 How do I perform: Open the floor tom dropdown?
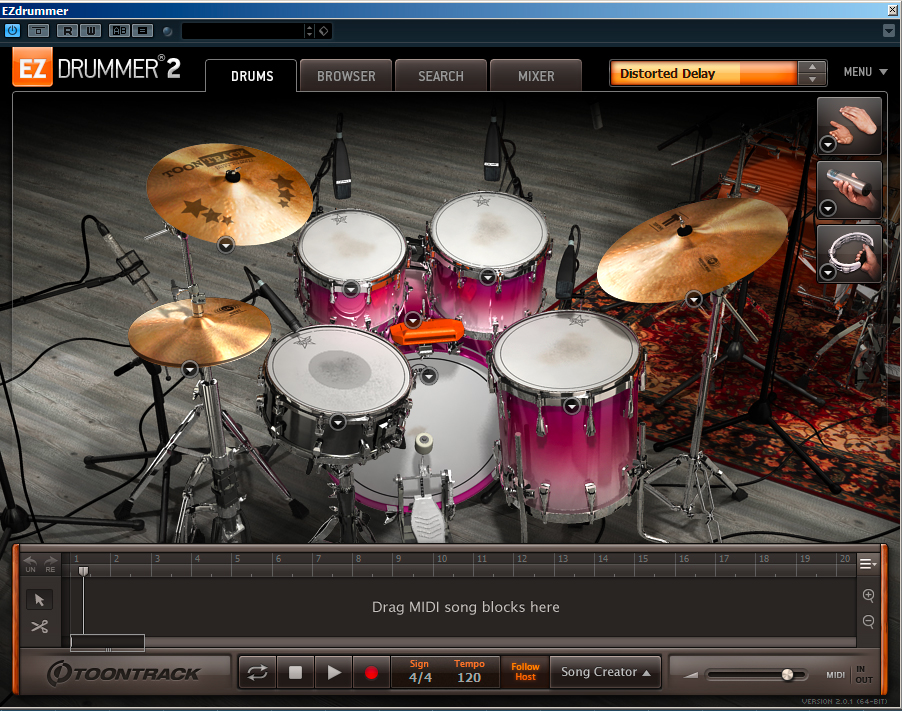(x=571, y=406)
